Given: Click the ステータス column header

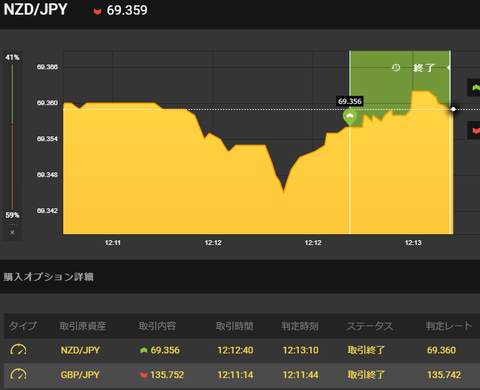Looking at the screenshot, I should click(370, 326).
